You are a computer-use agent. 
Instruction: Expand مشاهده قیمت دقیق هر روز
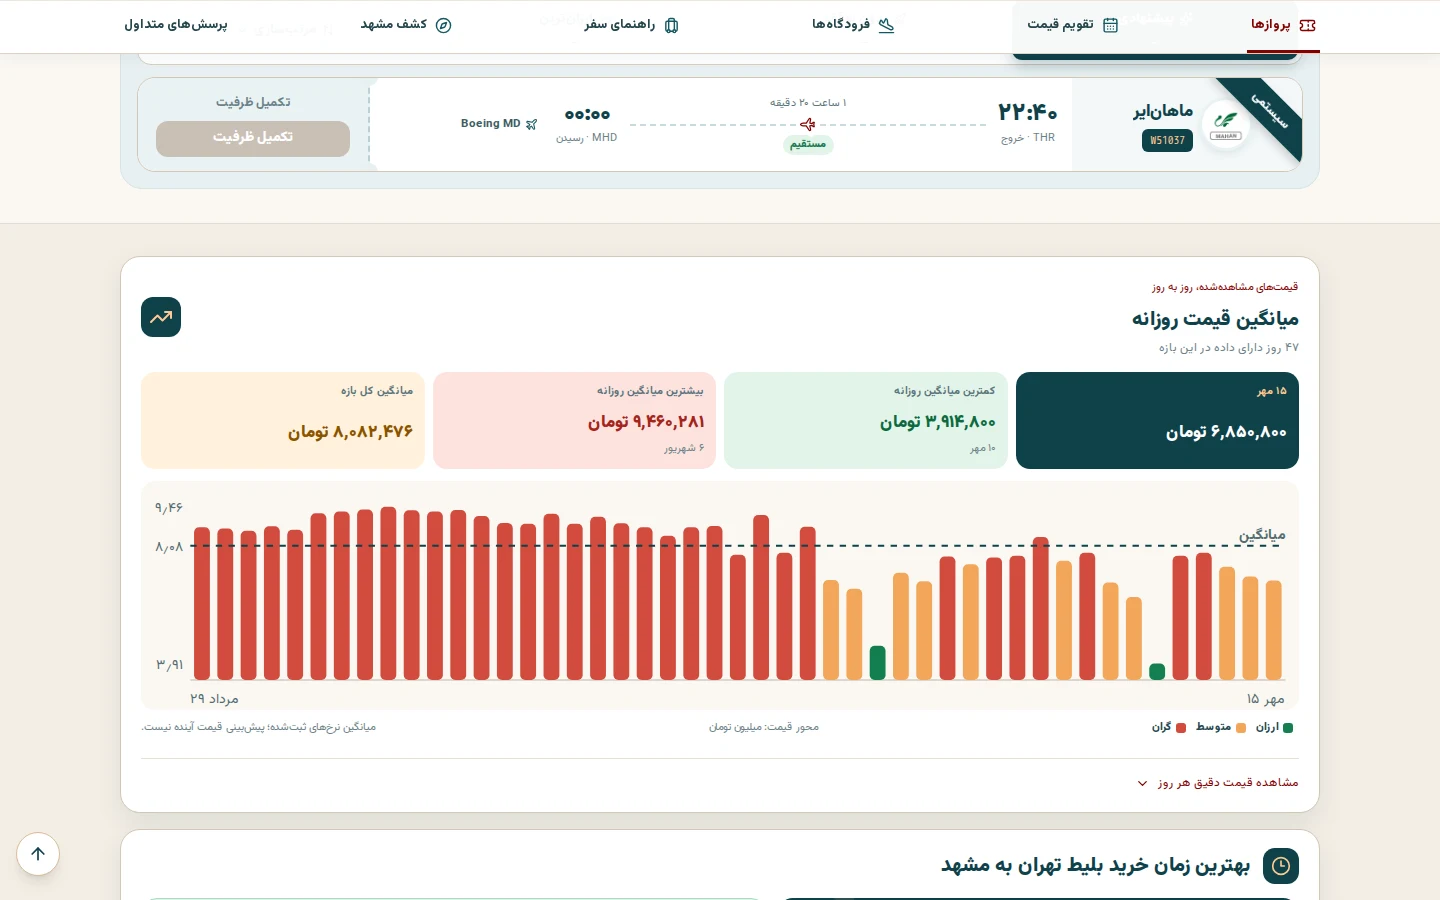[x=1218, y=782]
